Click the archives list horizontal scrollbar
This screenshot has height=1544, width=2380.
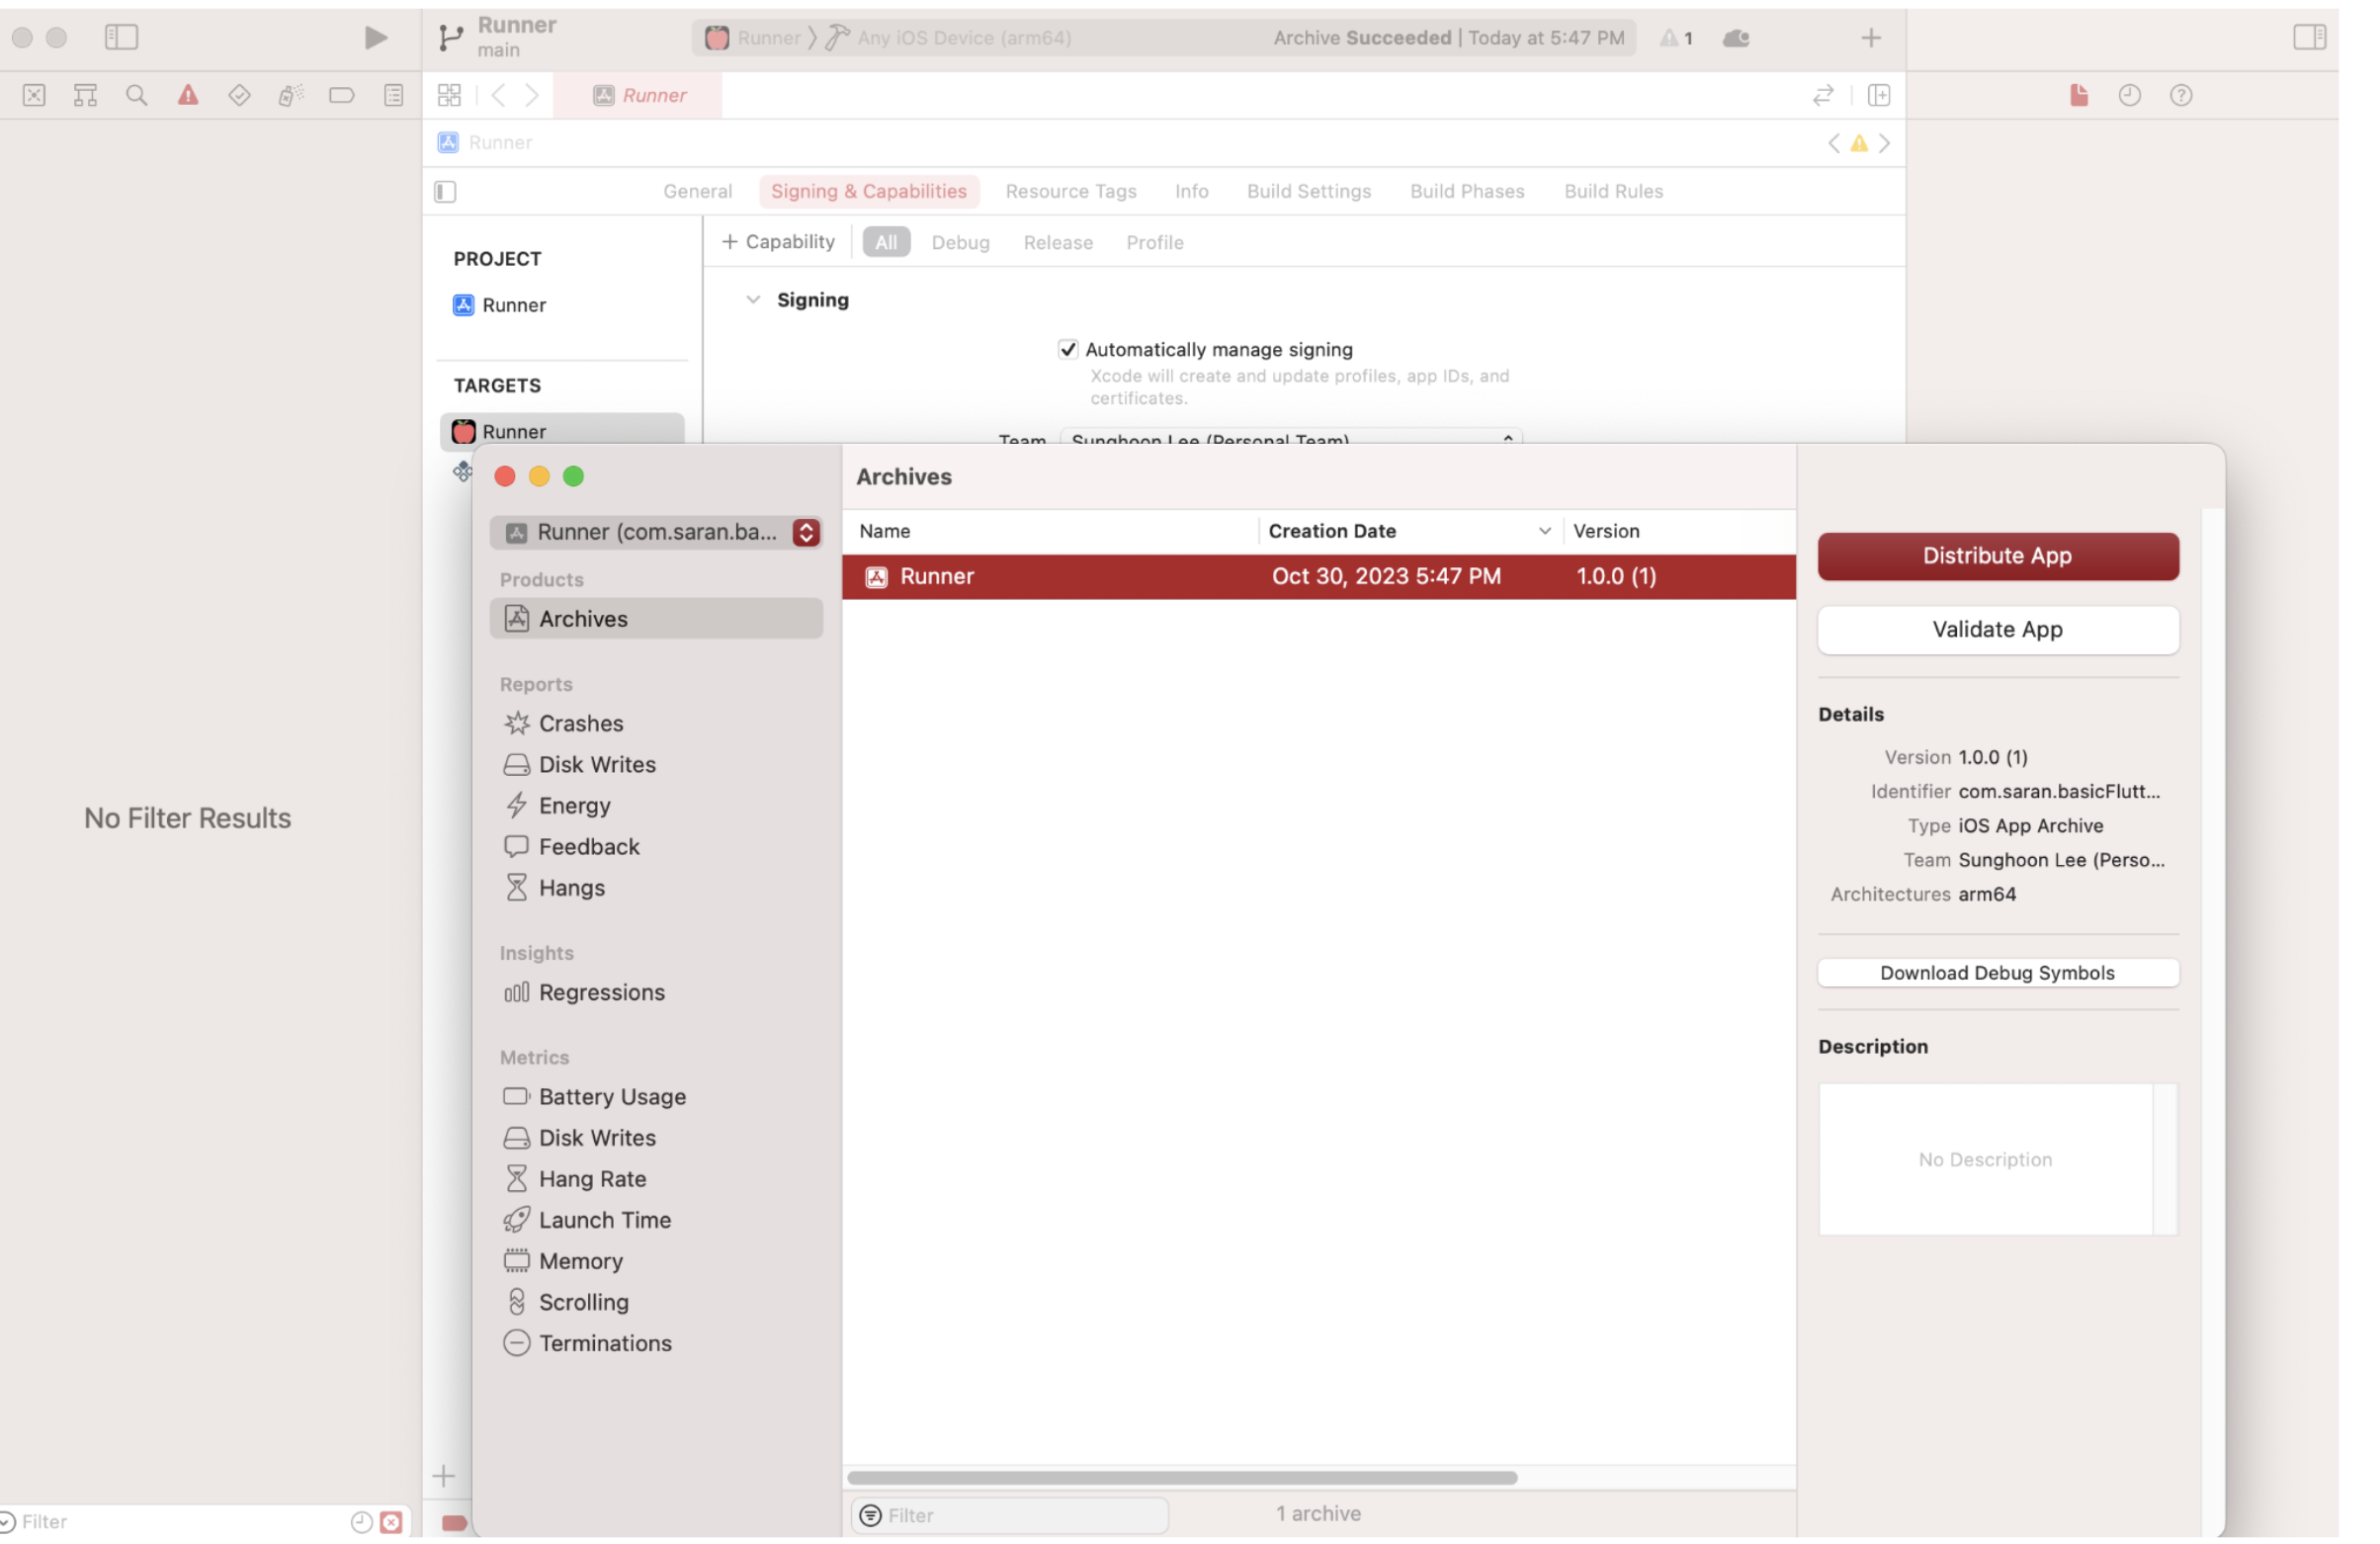1183,1479
